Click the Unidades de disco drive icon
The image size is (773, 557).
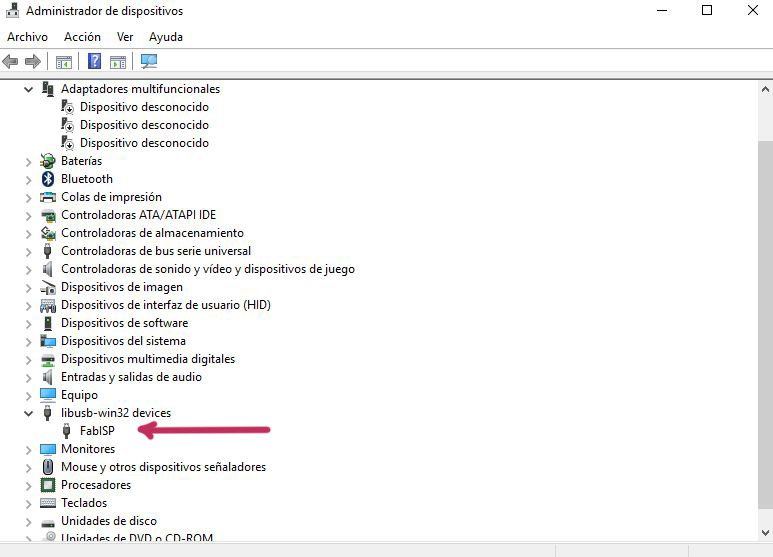[48, 522]
